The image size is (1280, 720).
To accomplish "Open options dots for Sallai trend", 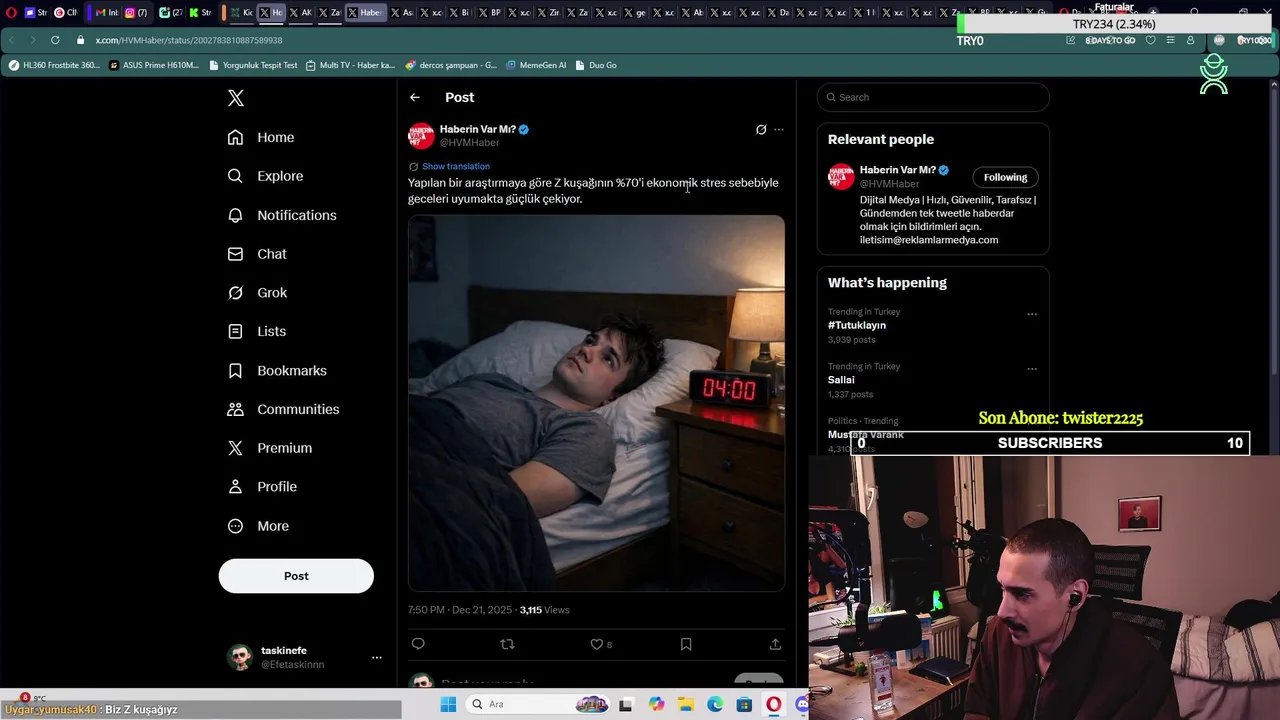I will click(x=1032, y=369).
